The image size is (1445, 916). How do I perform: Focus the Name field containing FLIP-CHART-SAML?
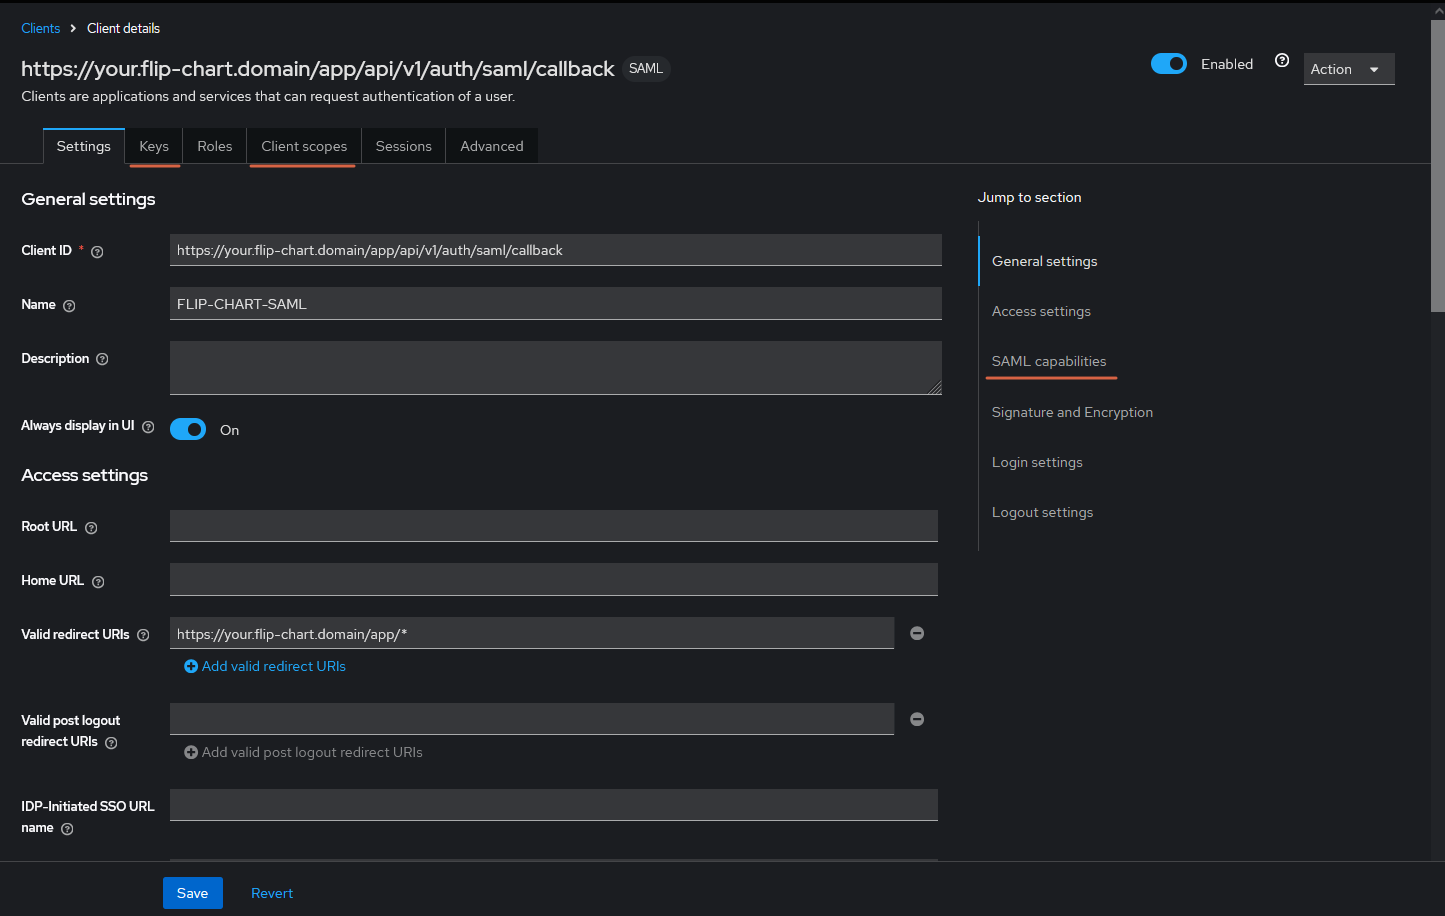tap(556, 304)
